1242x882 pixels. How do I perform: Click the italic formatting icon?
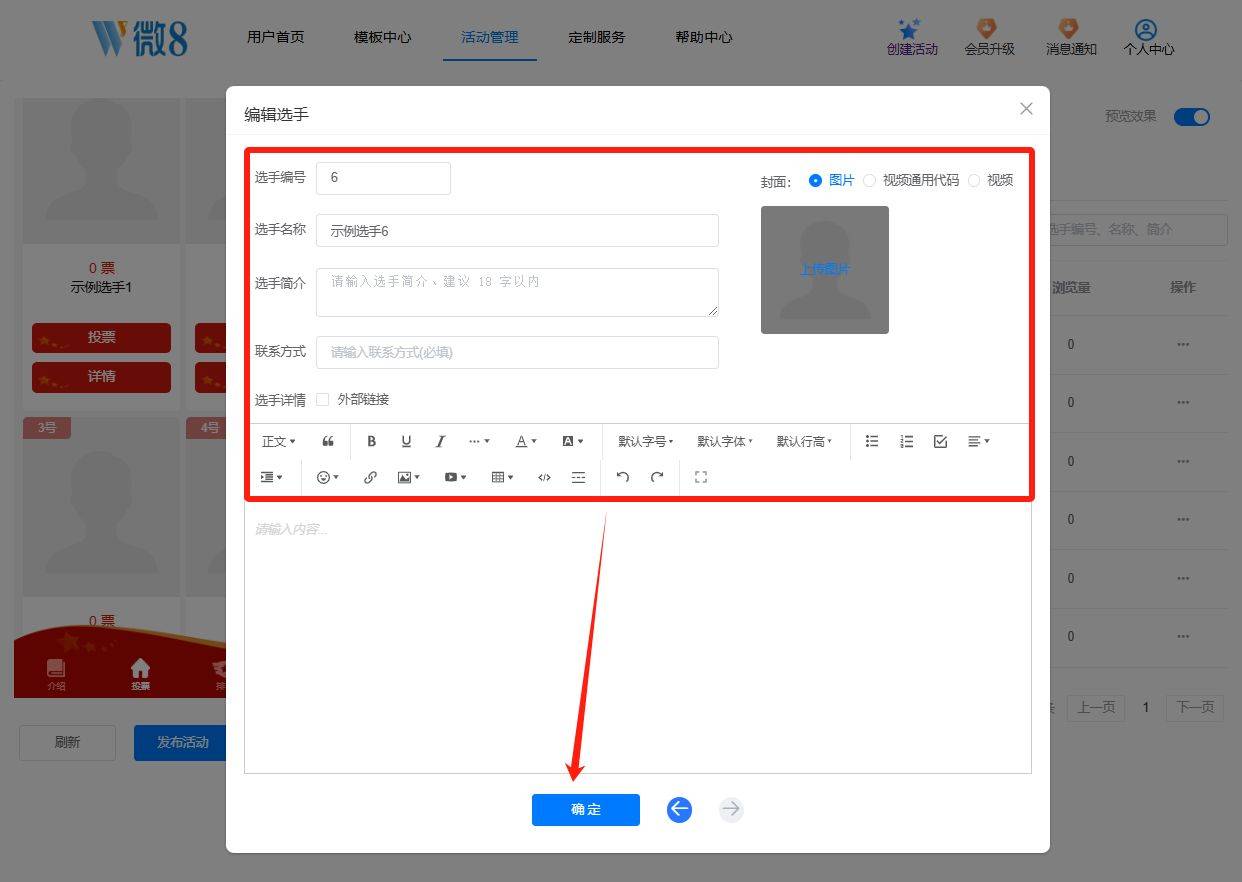[440, 441]
